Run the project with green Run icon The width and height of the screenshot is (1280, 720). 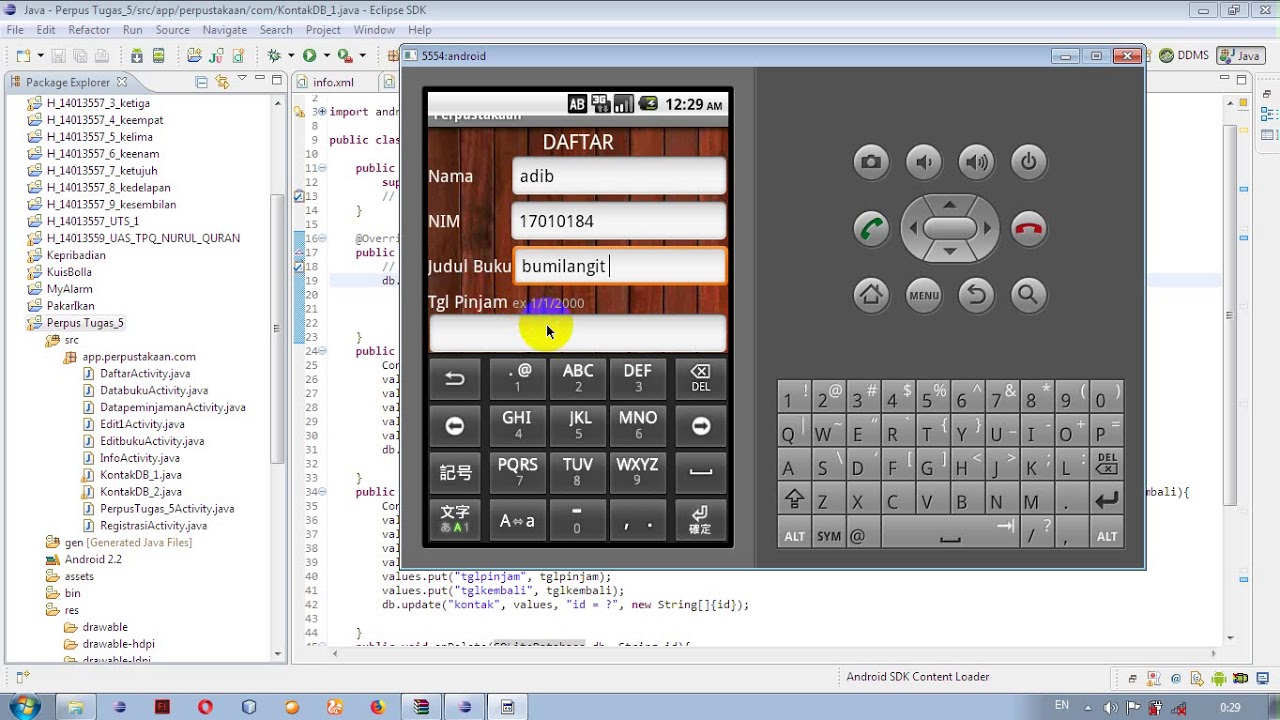click(x=310, y=56)
